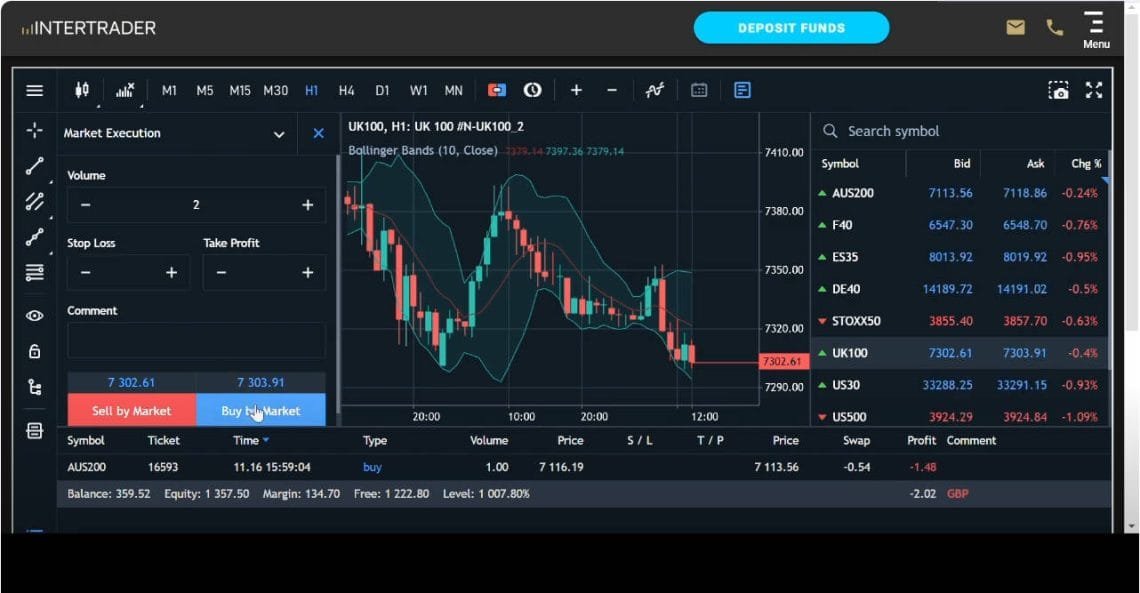Click the Sell by Market button

point(130,409)
